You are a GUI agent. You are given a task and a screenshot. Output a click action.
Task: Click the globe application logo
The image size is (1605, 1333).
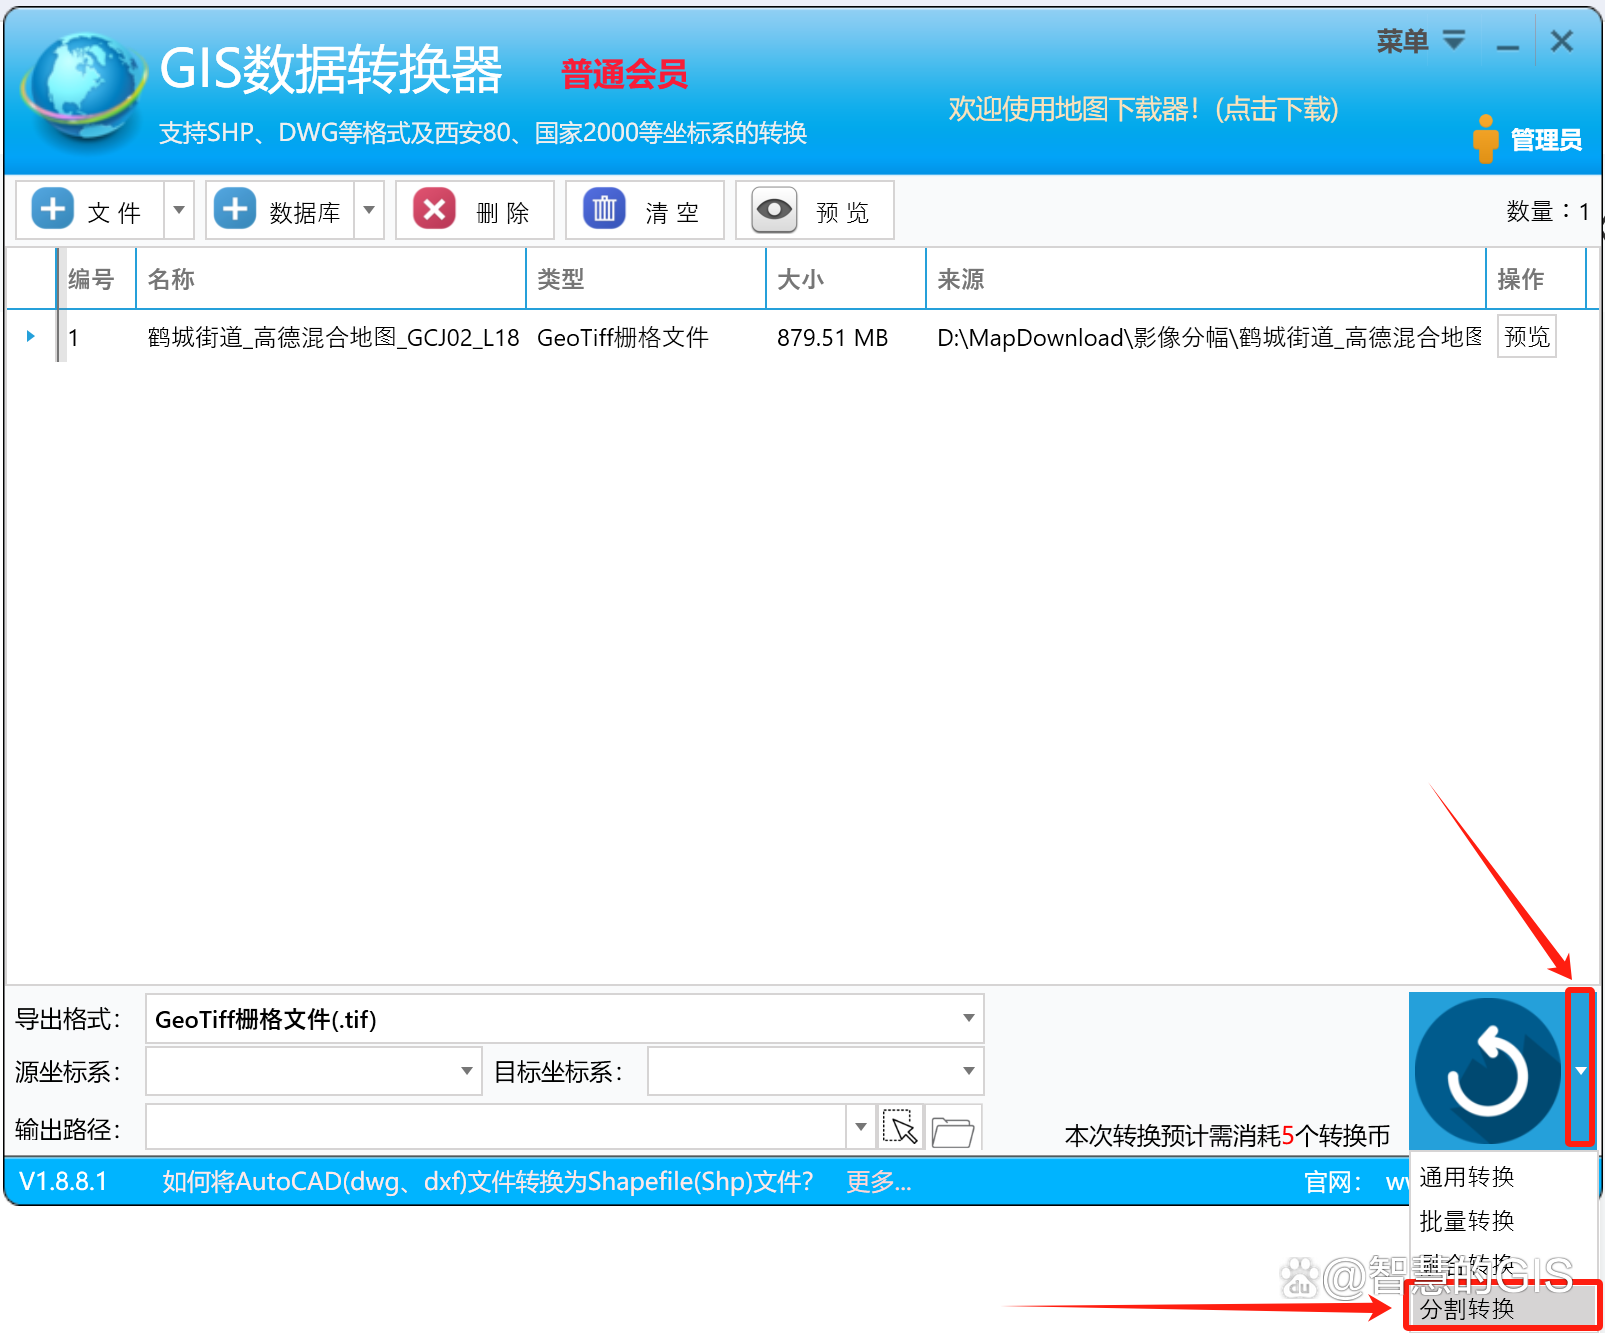pyautogui.click(x=83, y=90)
